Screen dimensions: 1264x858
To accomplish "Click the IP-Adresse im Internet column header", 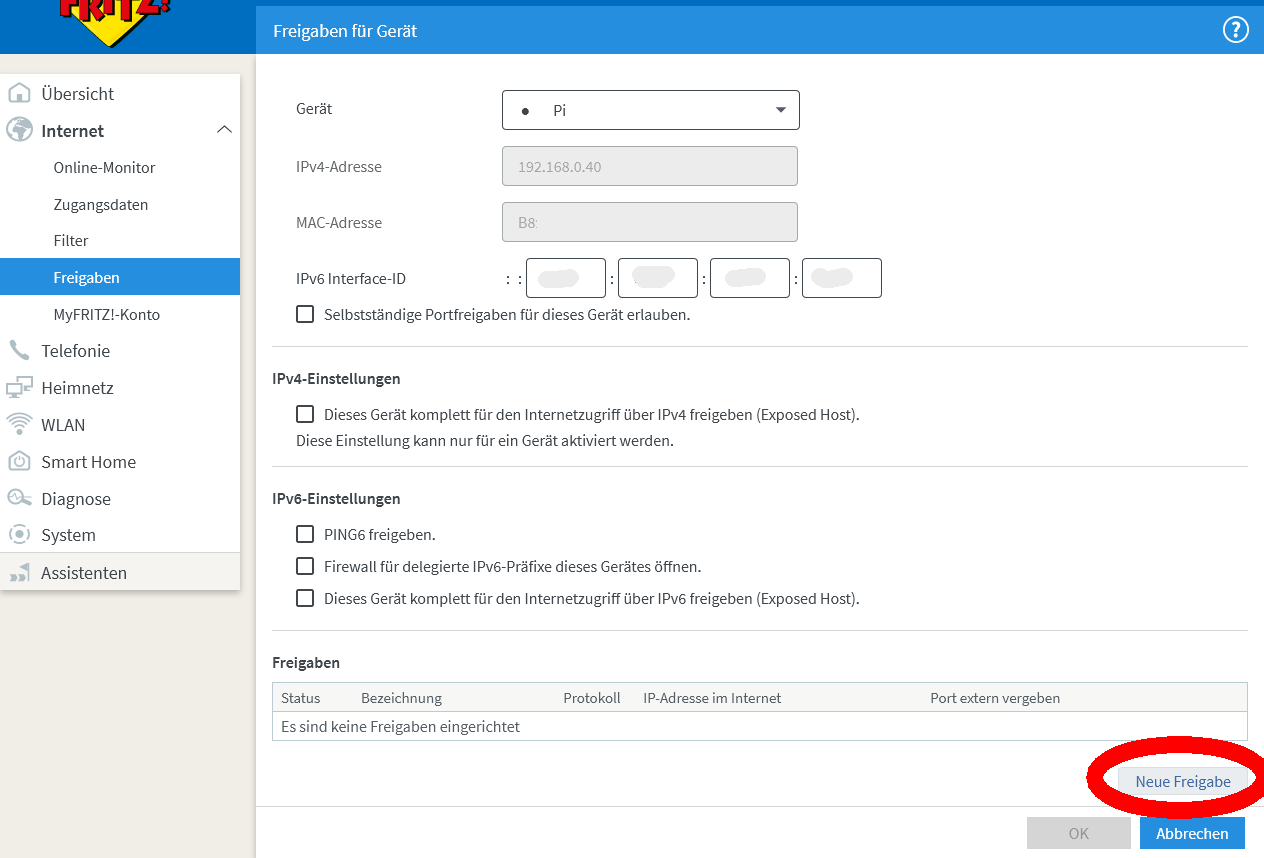I will tap(712, 698).
